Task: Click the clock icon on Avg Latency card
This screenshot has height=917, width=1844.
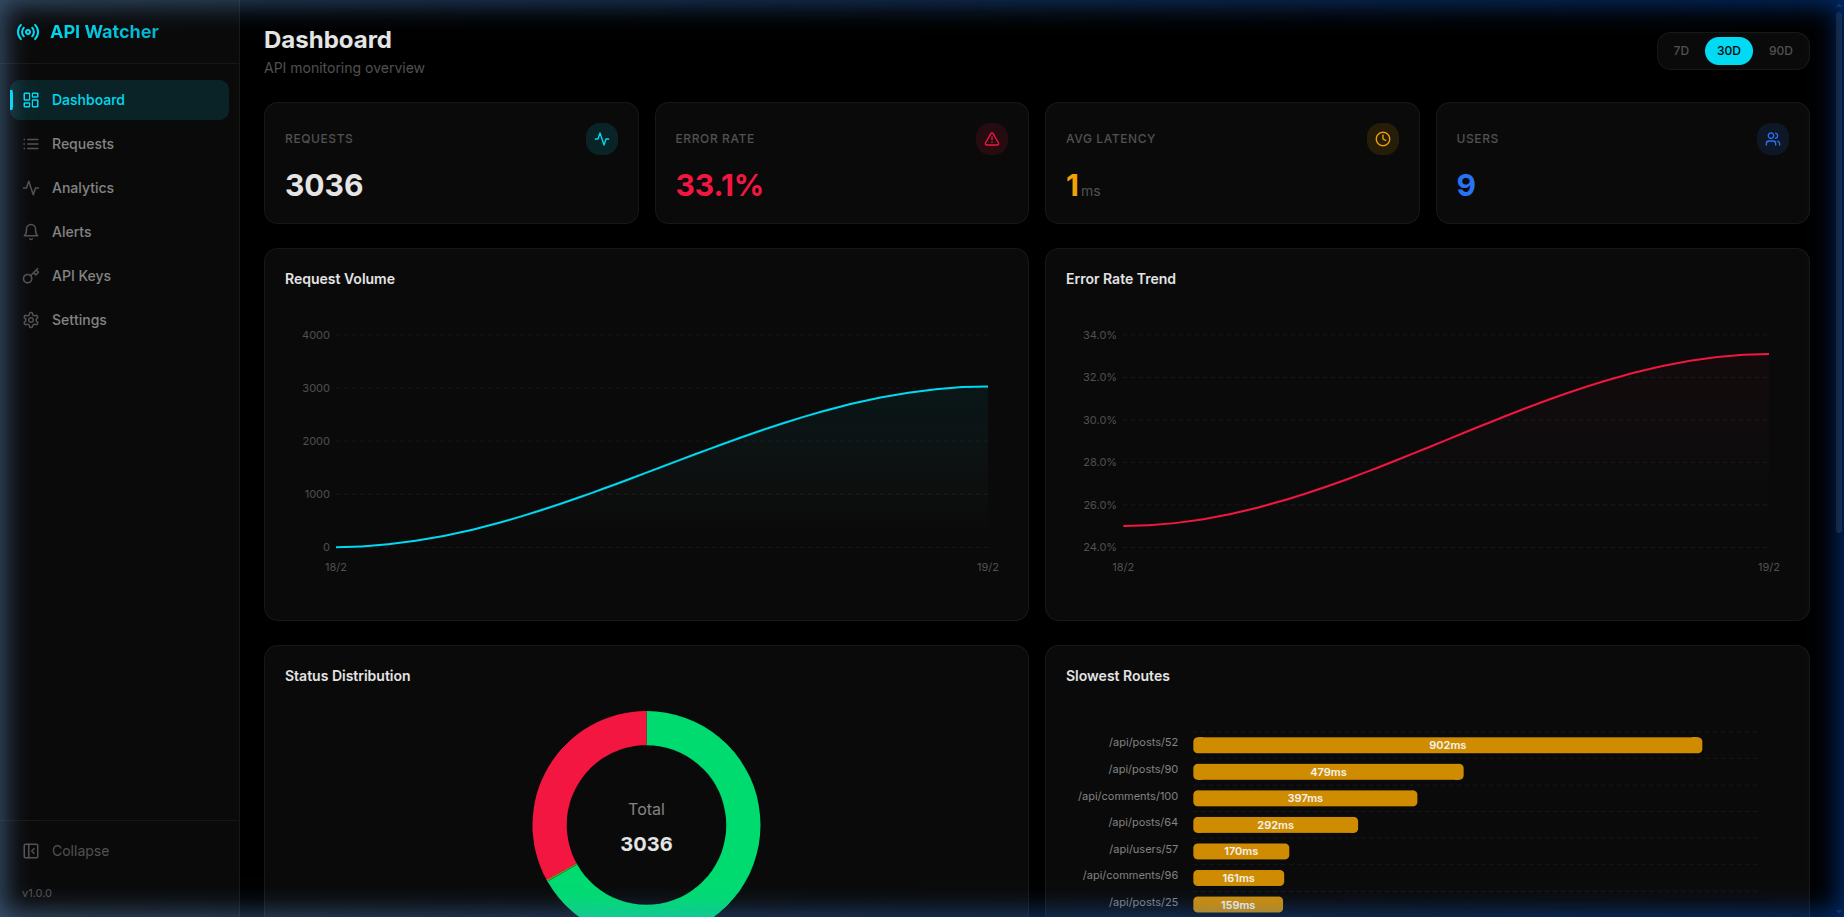Action: click(x=1382, y=139)
